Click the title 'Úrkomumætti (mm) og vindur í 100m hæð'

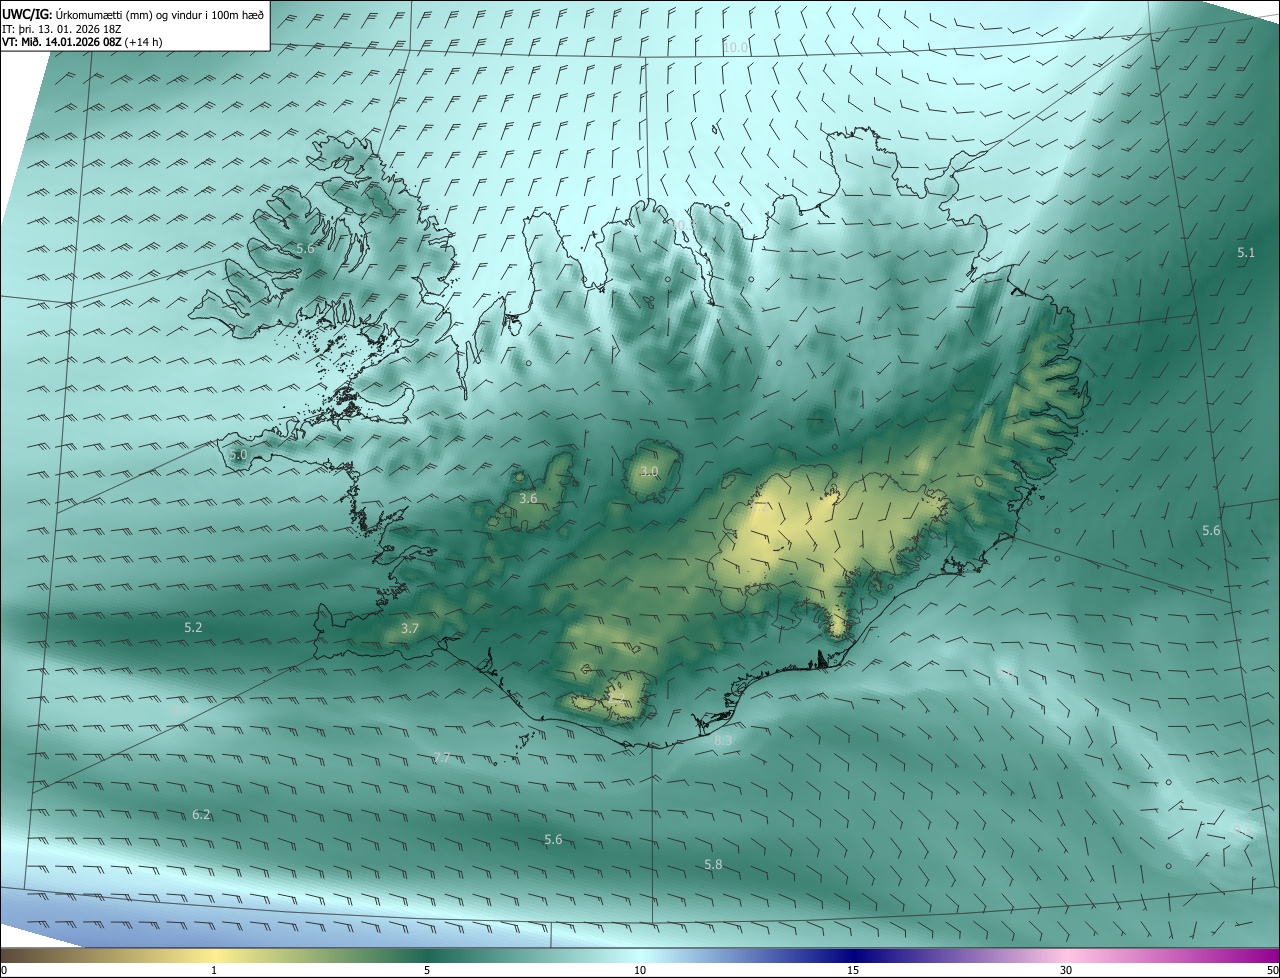coord(160,13)
